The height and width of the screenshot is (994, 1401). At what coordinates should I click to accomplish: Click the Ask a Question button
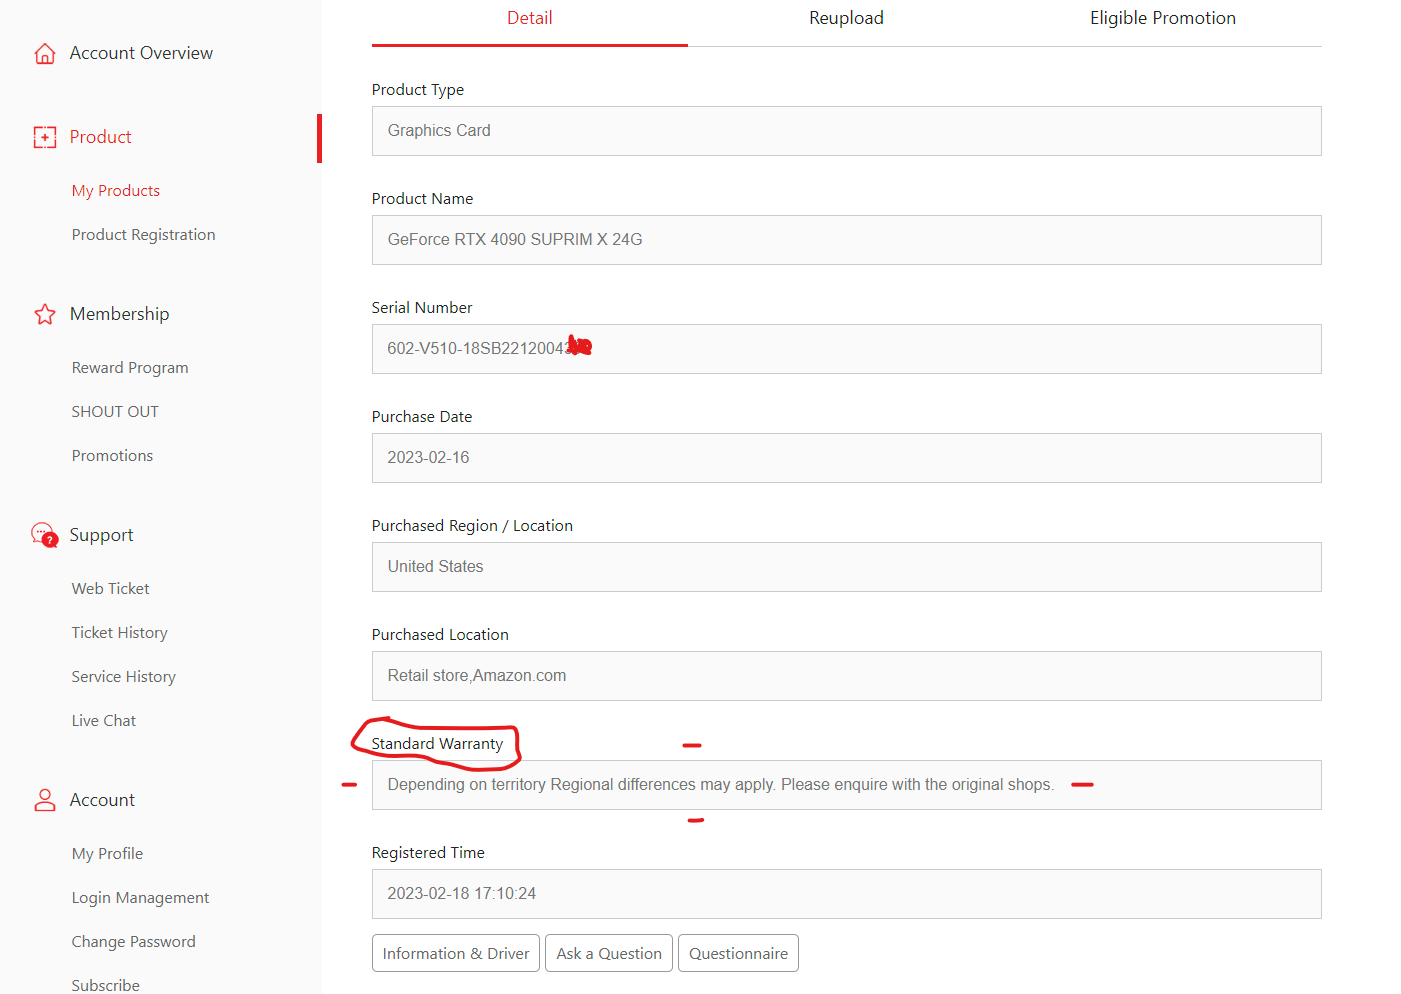click(608, 953)
